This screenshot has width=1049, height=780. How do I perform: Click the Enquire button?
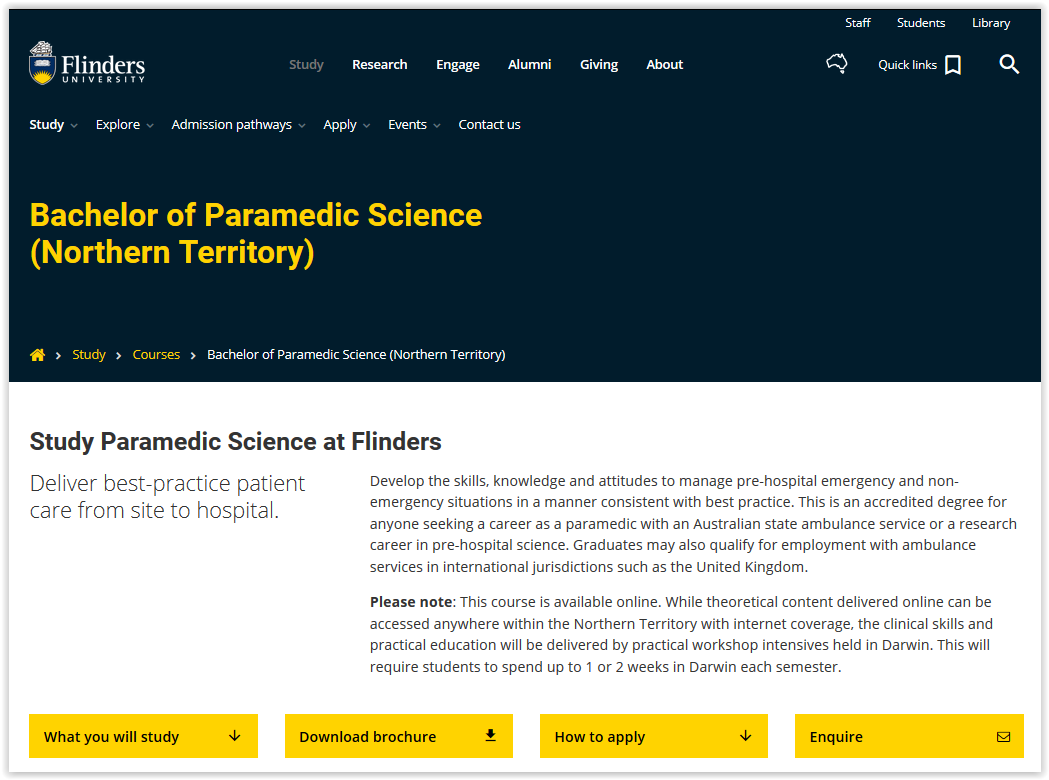[909, 736]
